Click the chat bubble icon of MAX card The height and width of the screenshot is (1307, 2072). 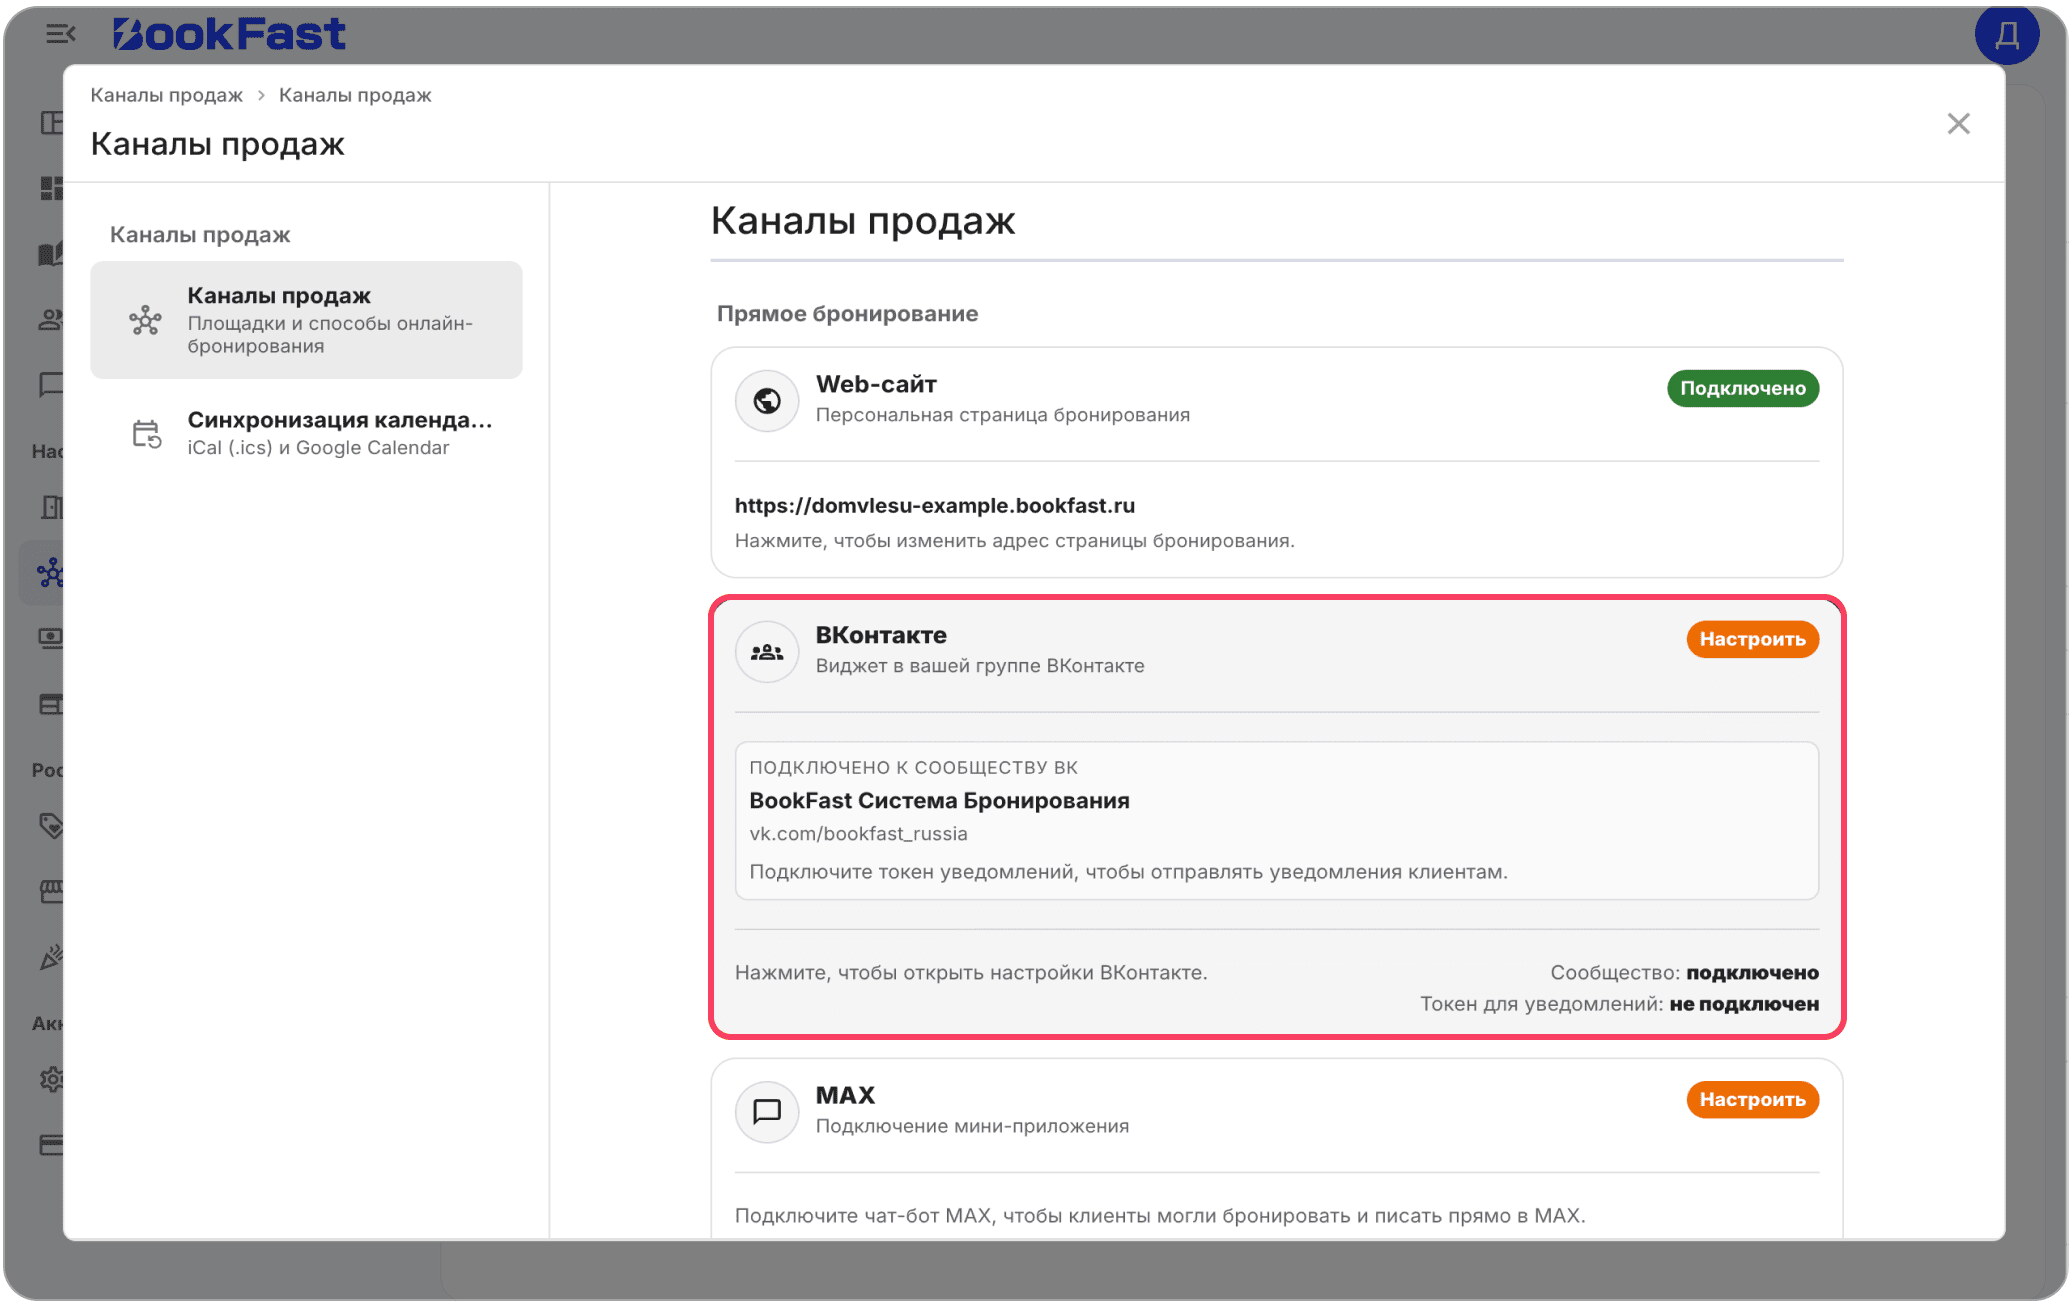[767, 1112]
